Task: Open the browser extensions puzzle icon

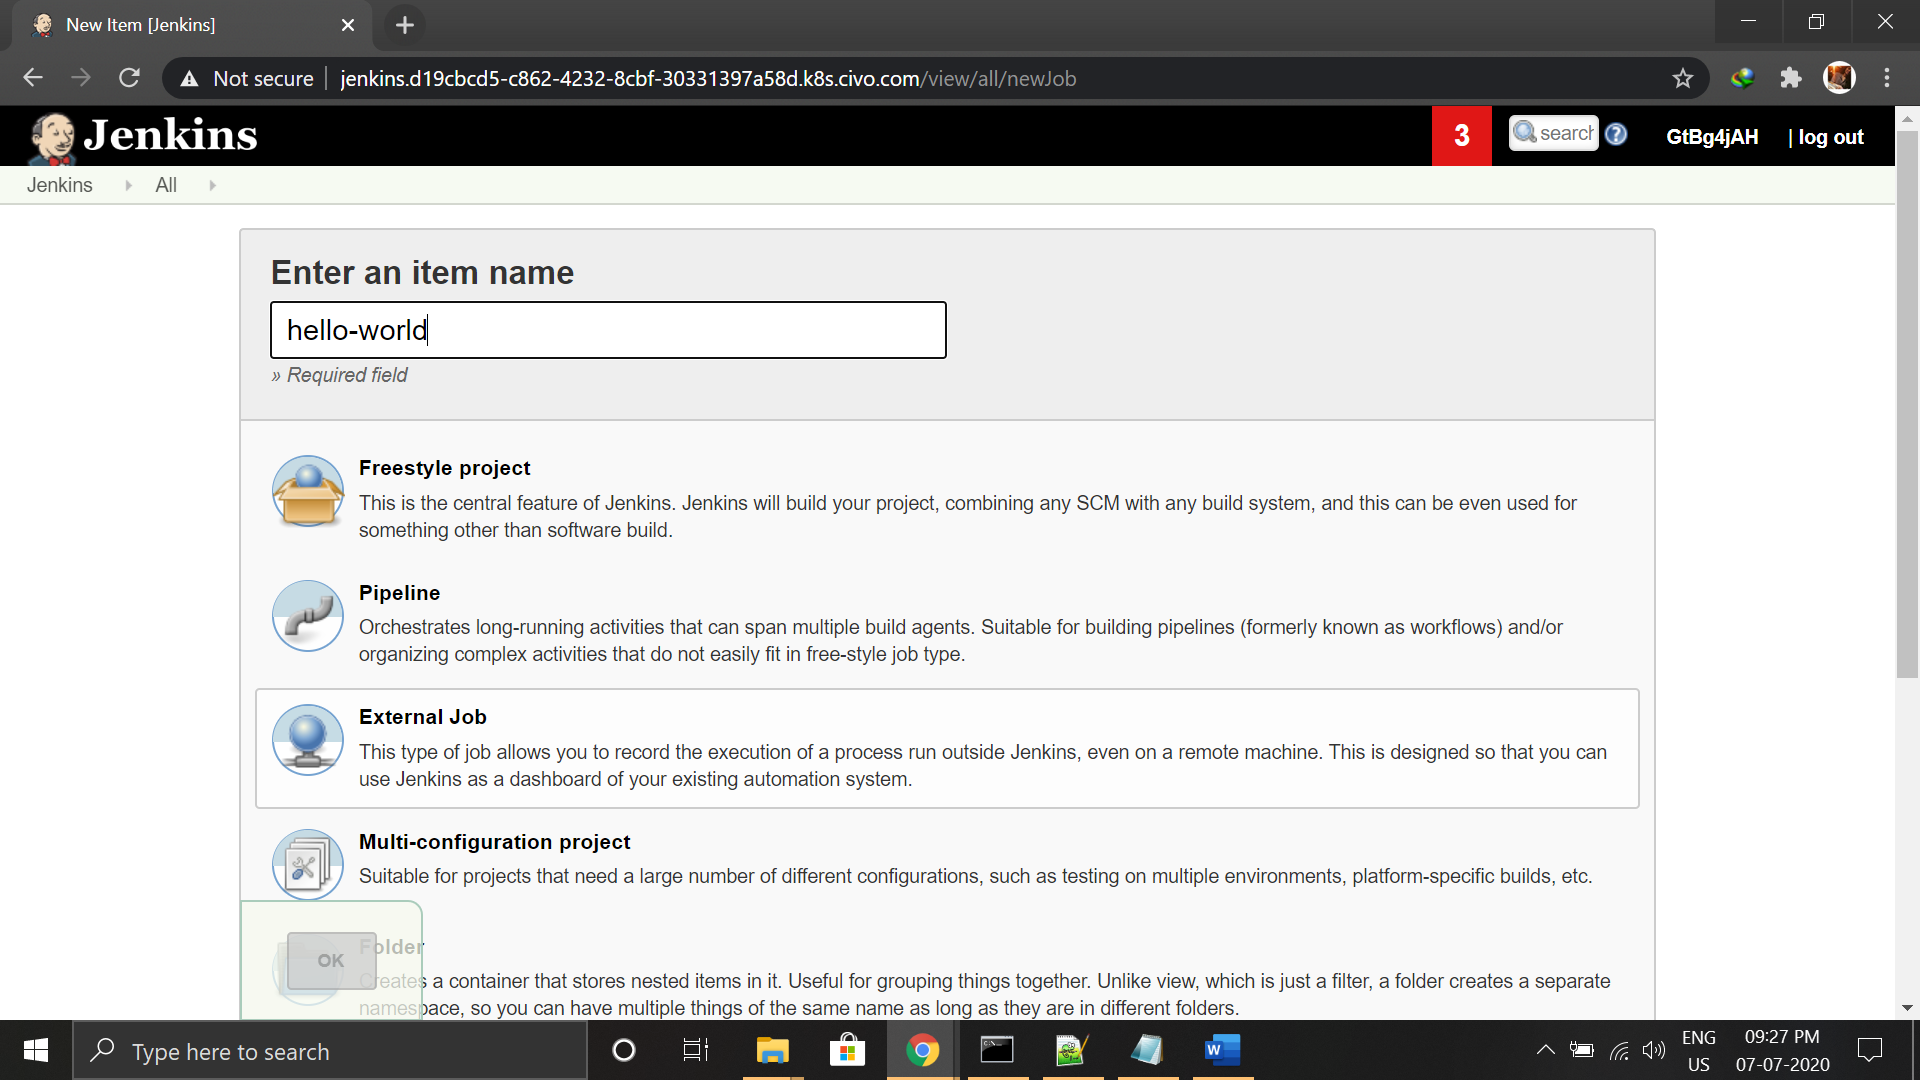Action: [1791, 78]
